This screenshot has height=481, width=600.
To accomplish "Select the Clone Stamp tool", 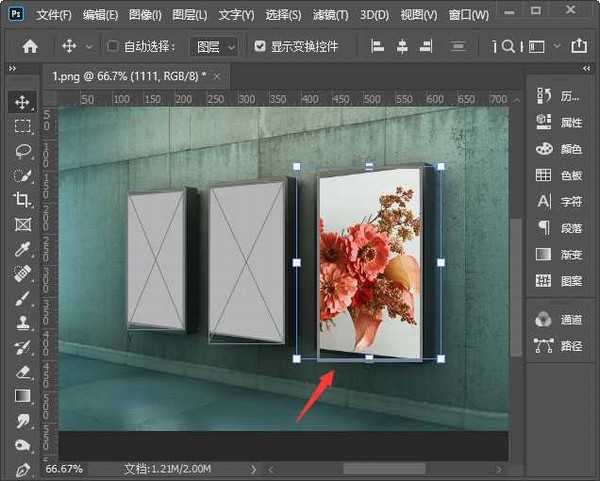I will (22, 322).
